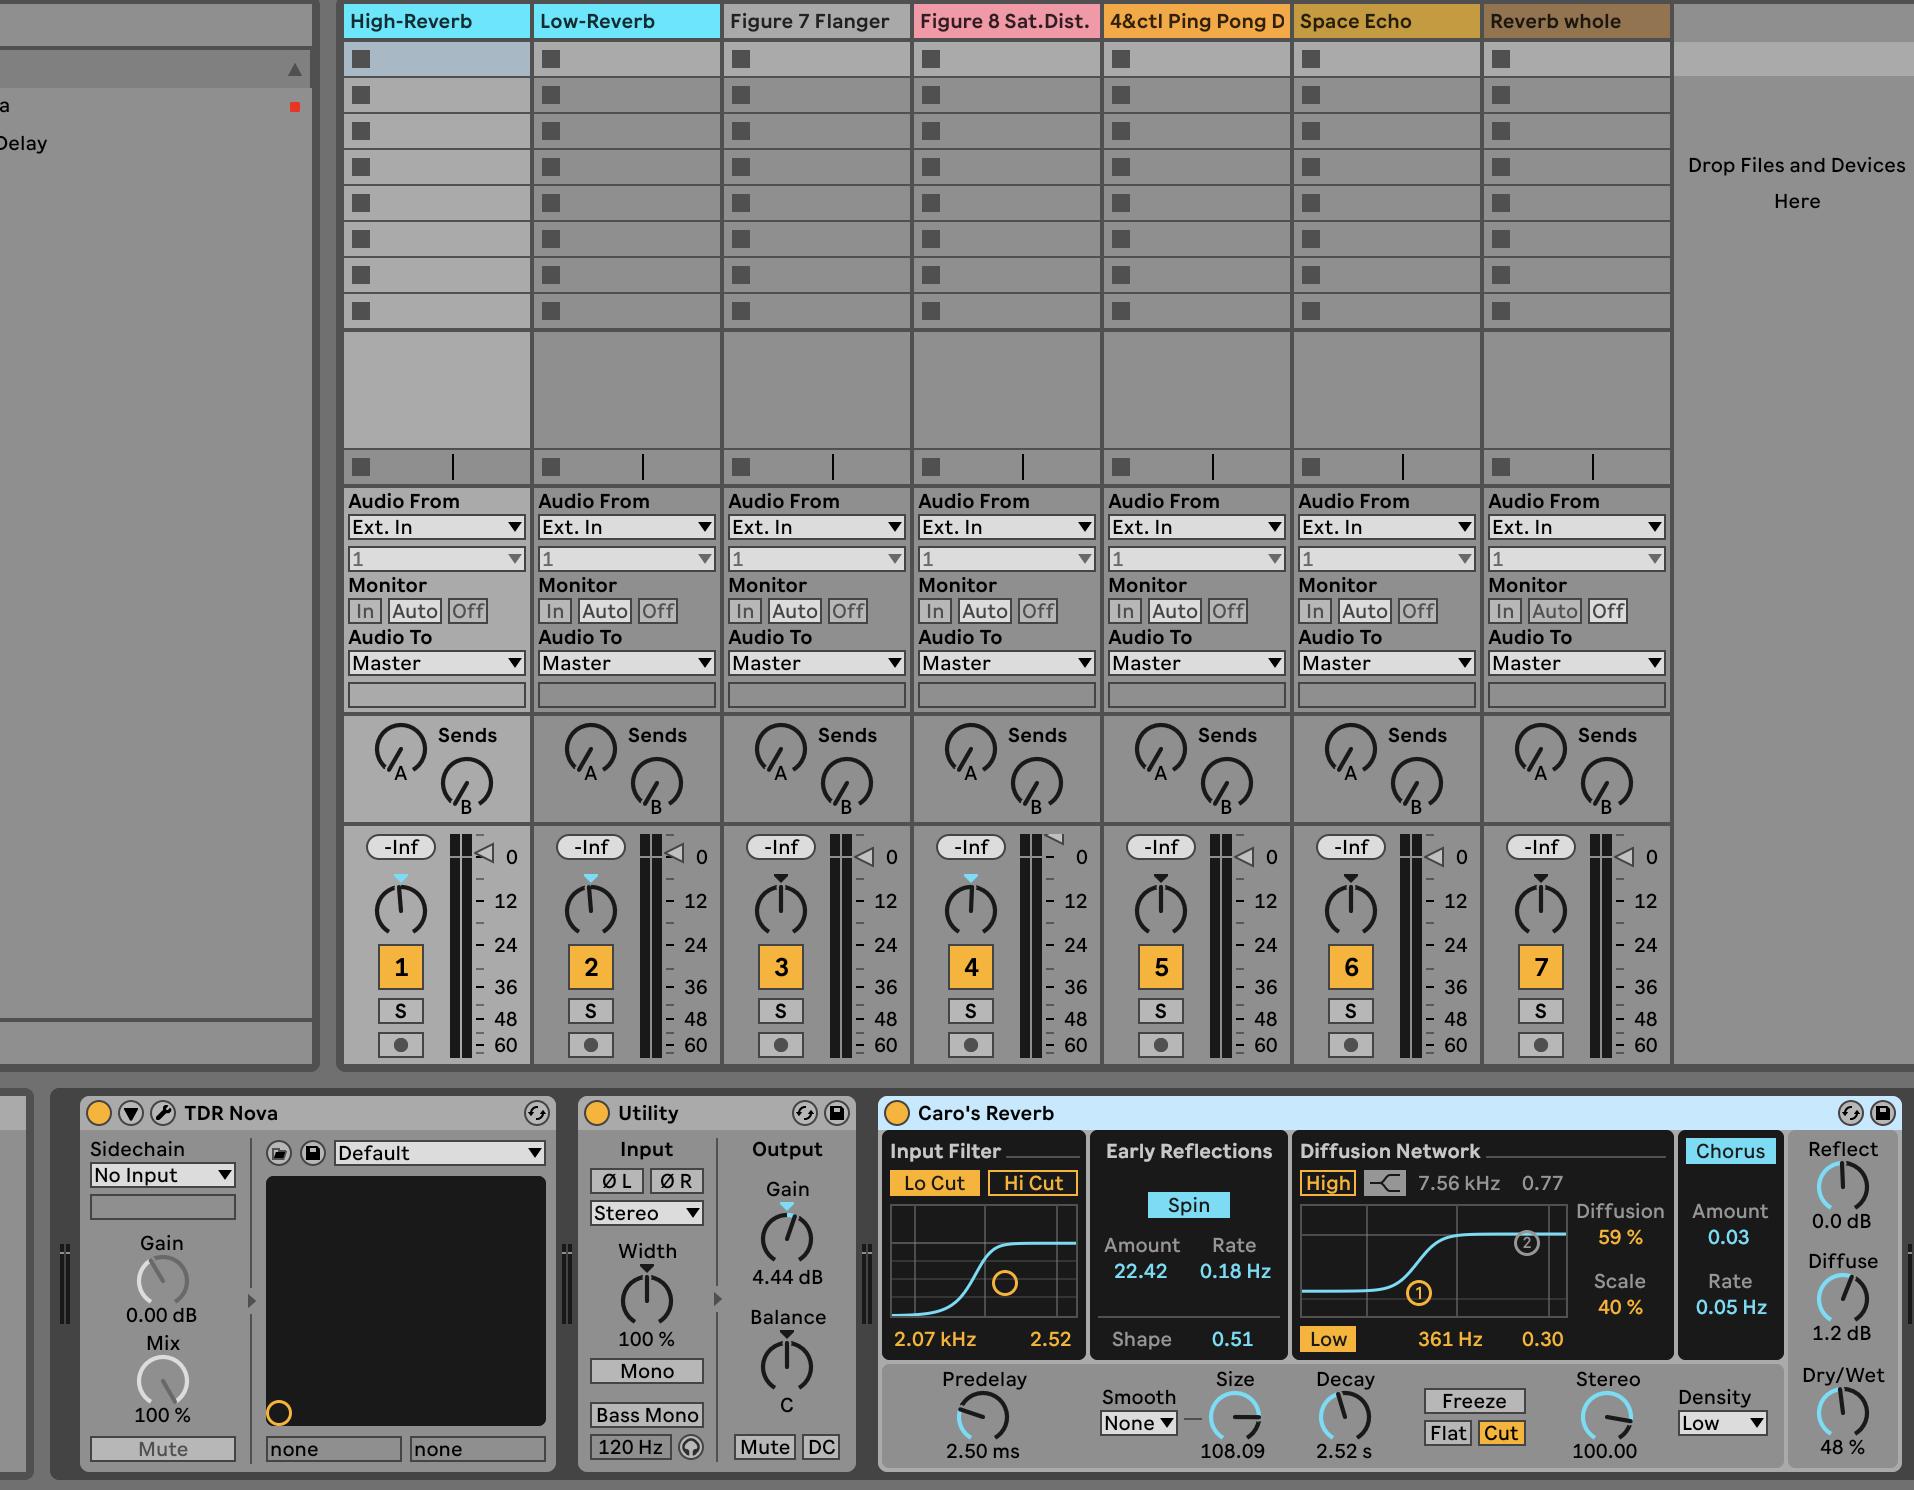
Task: Click the TDR Nova load preset folder icon
Action: pyautogui.click(x=279, y=1153)
